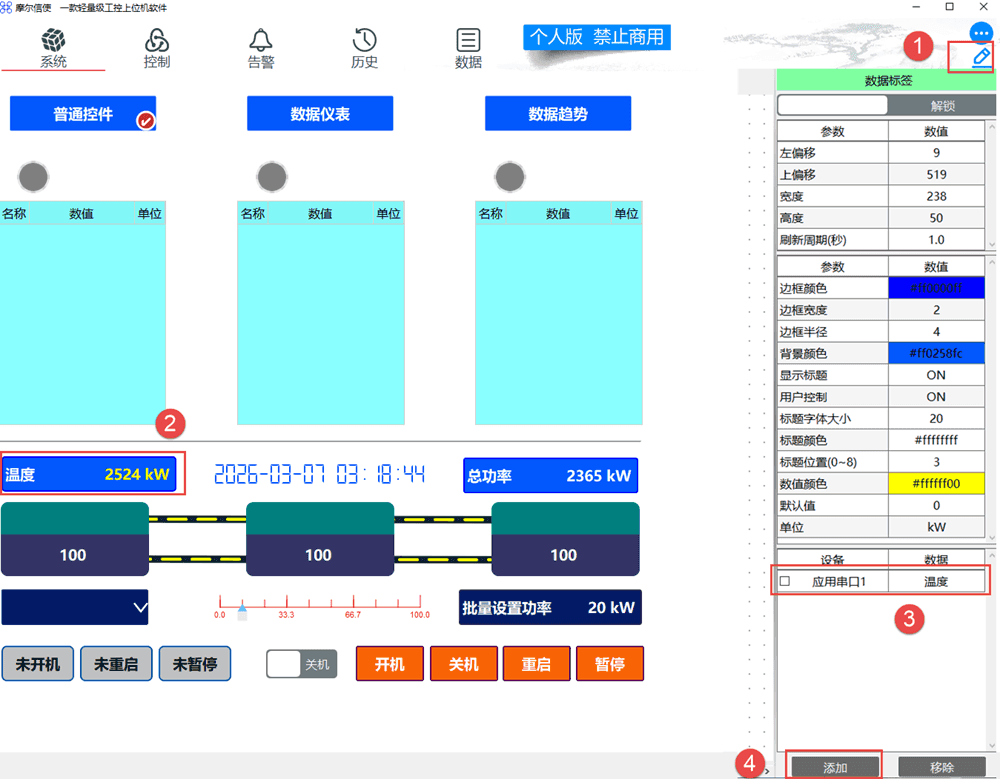1000x779 pixels.
Task: Open the 控制 control tab icon
Action: [157, 41]
